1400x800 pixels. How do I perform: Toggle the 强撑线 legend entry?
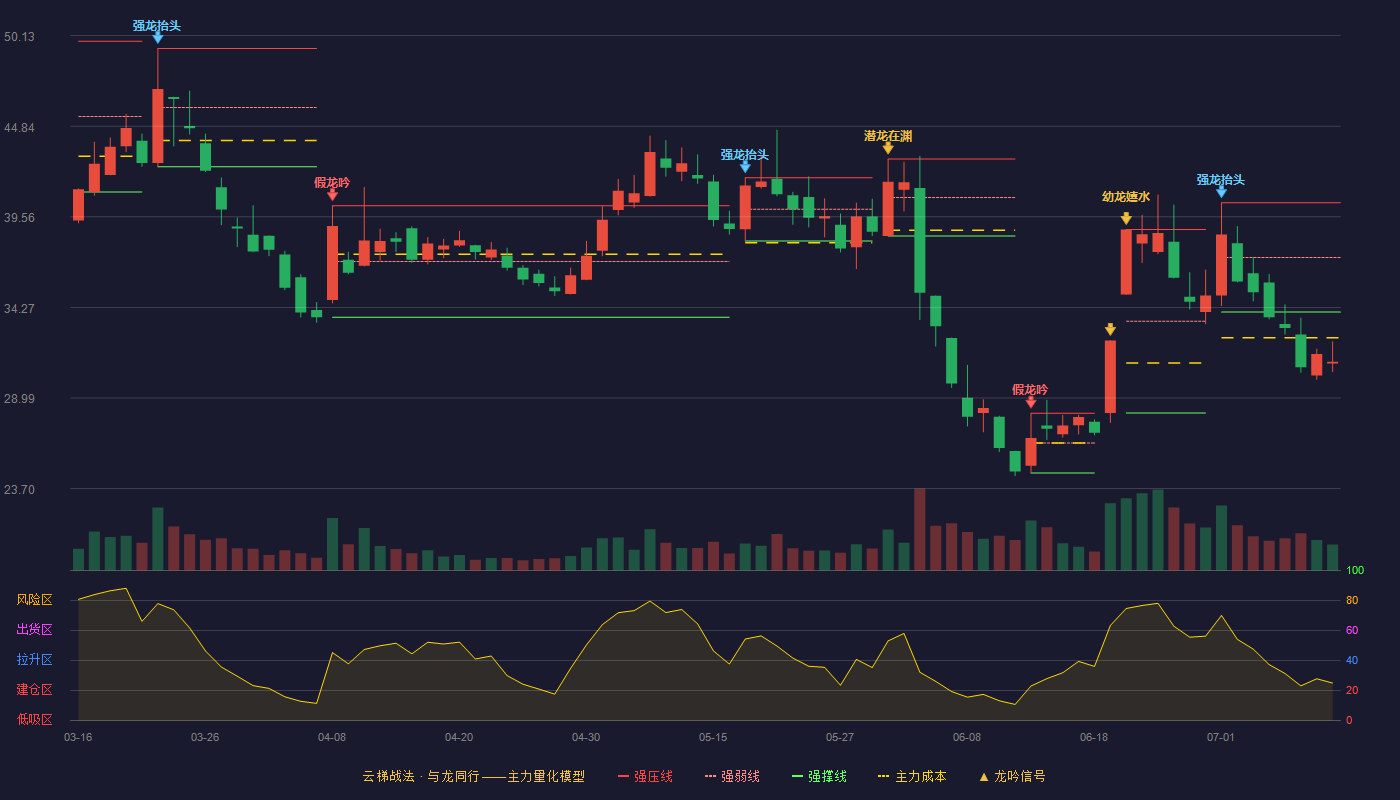point(819,776)
